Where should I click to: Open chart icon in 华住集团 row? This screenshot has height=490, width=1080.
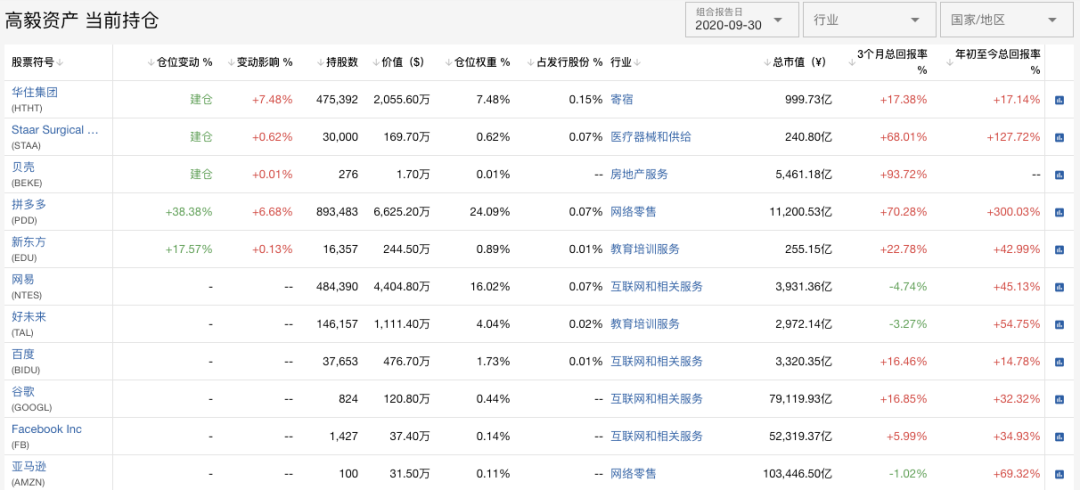[1059, 100]
